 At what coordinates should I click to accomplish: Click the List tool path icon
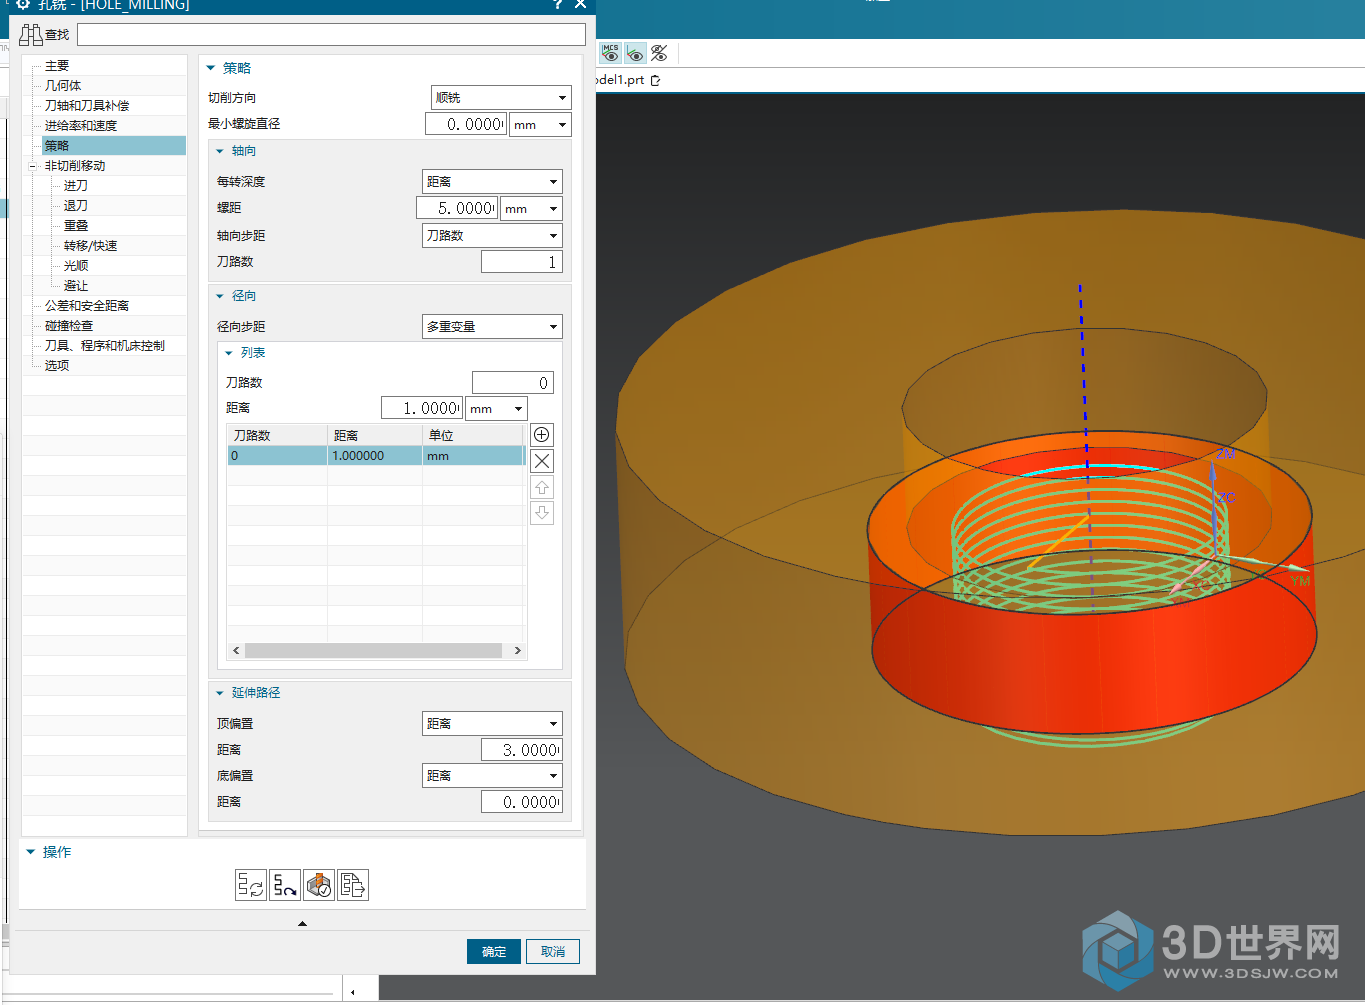(353, 885)
